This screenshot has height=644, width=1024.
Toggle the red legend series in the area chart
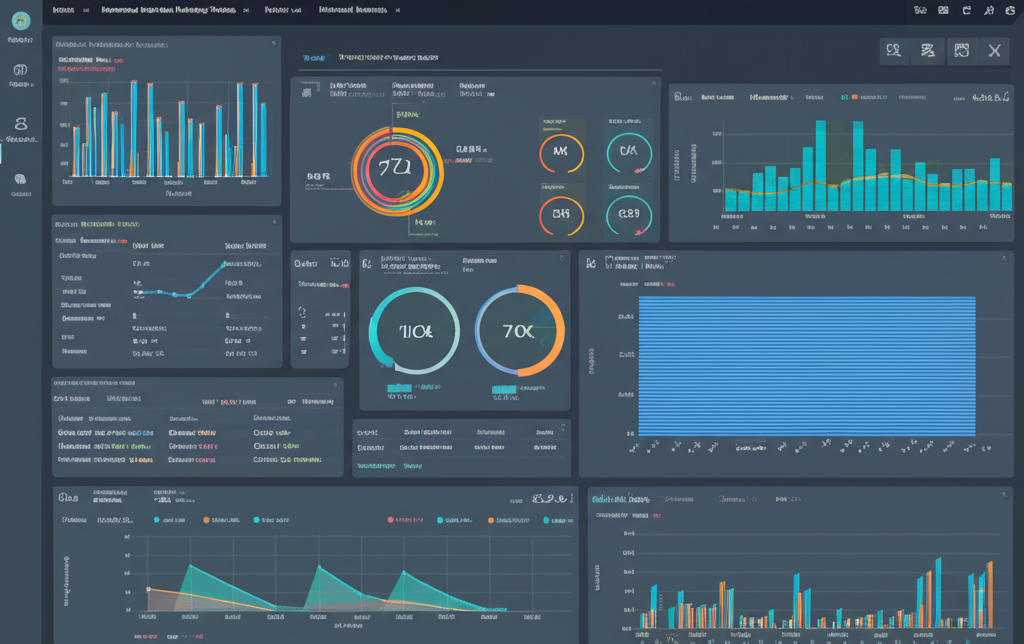(391, 520)
